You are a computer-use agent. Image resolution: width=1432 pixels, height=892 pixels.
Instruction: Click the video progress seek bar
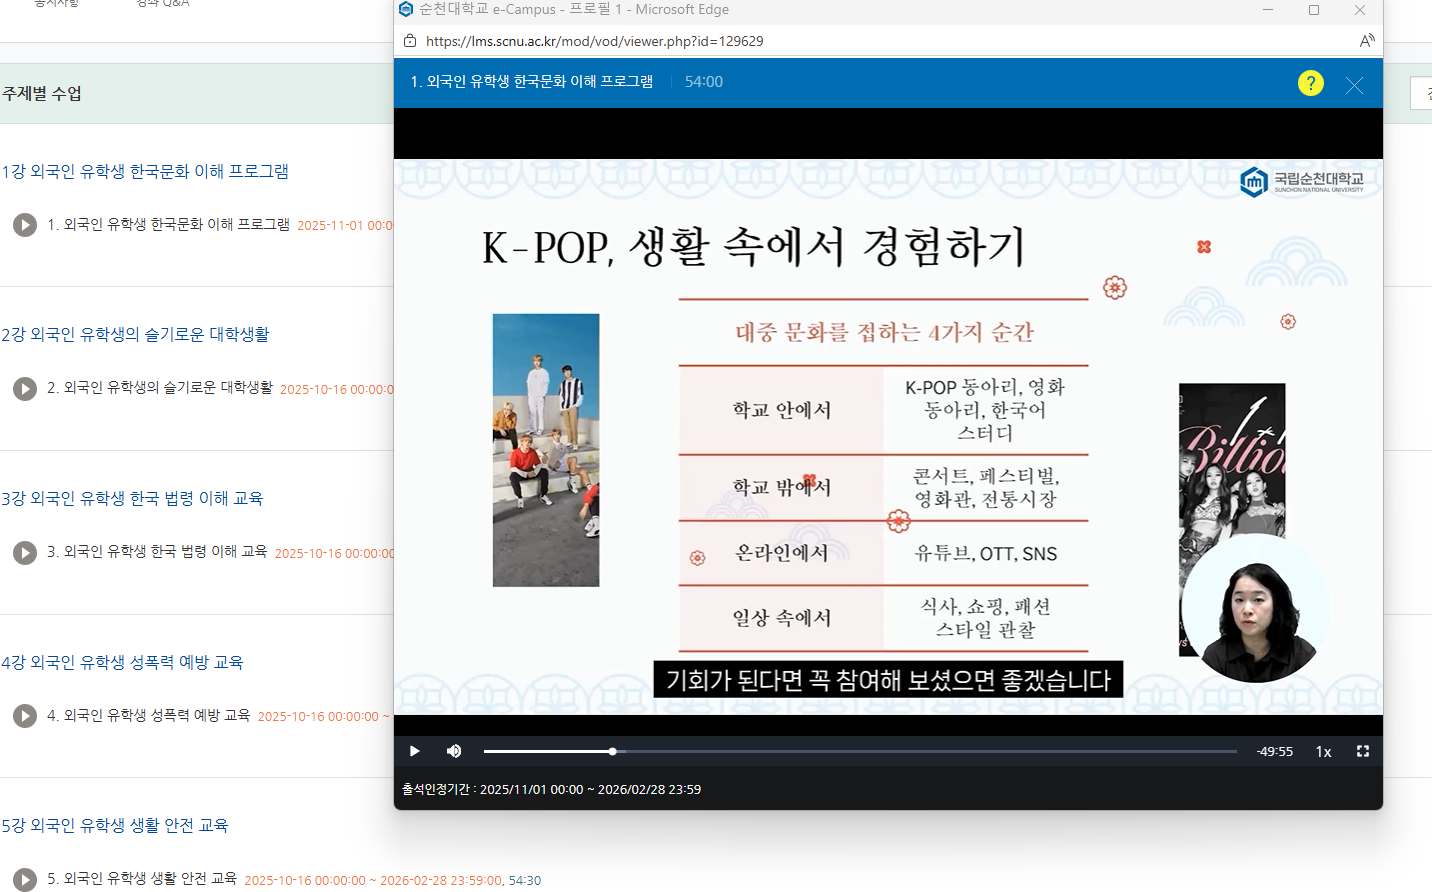860,751
